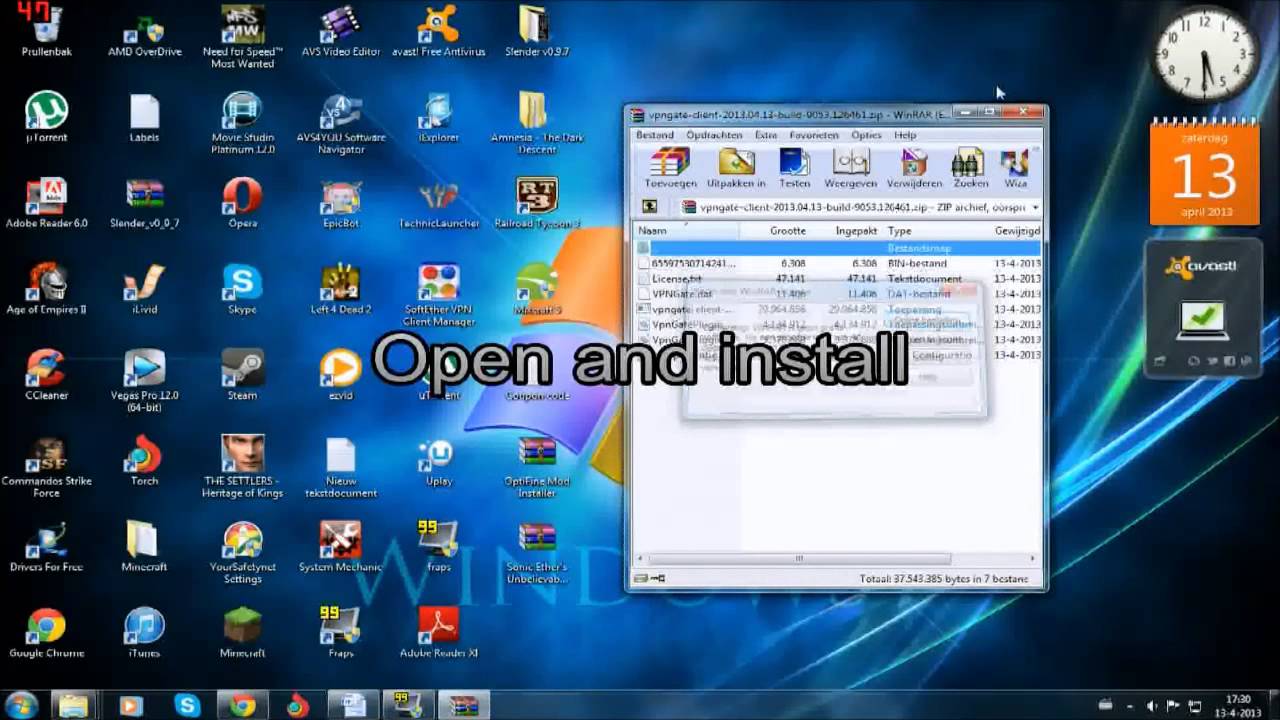Select the µTorrent icon beside the Labels file
This screenshot has width=1280, height=720.
coord(46,117)
